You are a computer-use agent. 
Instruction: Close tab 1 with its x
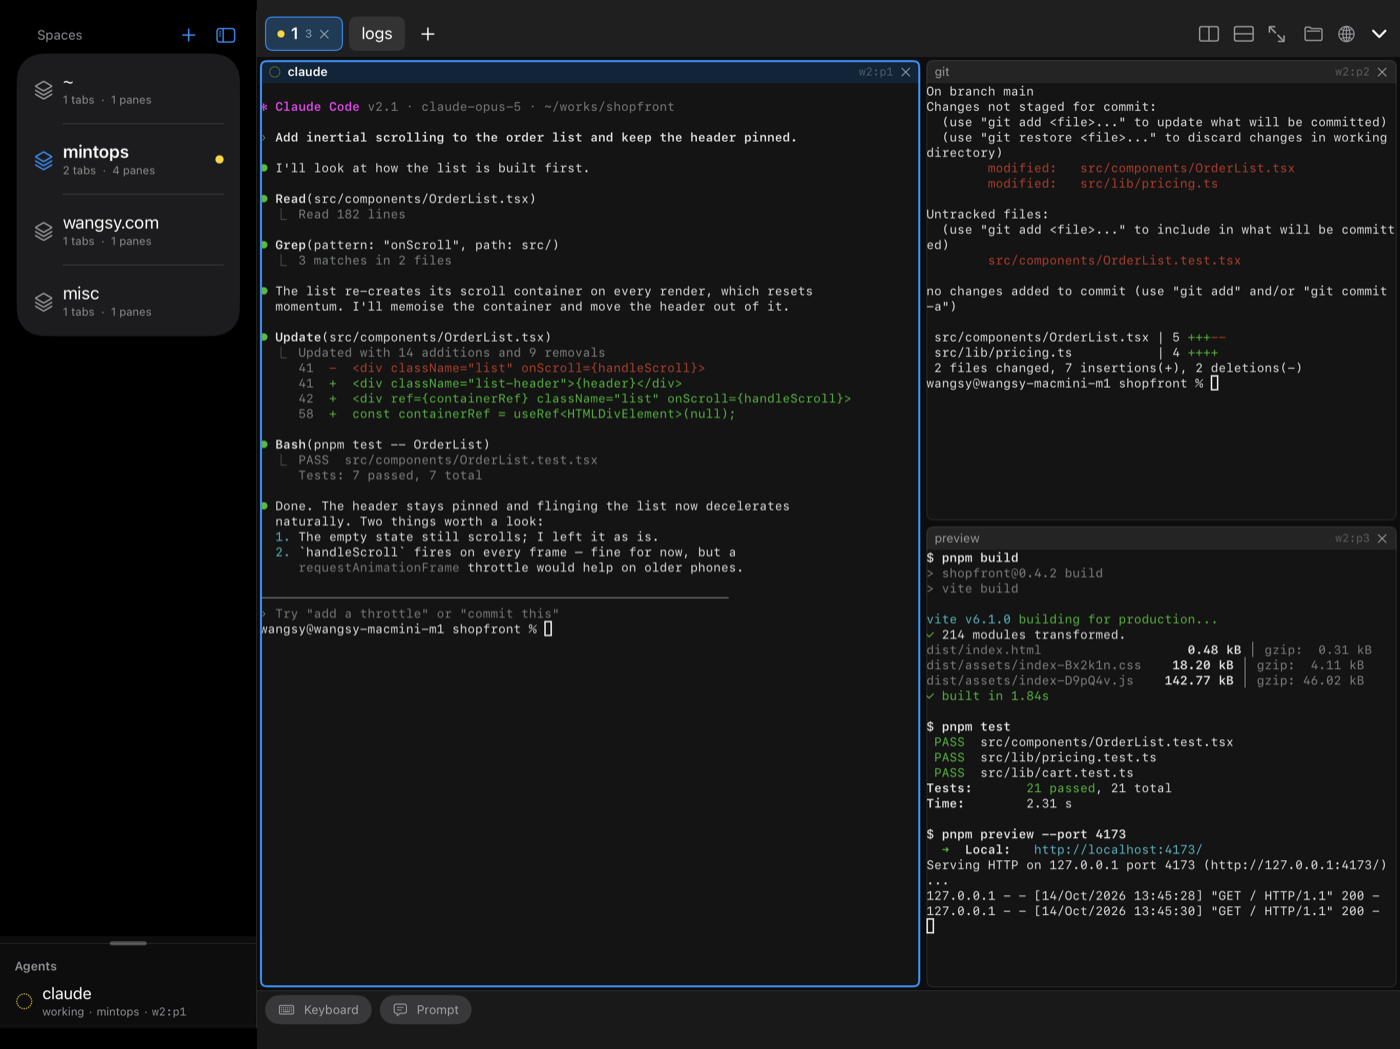click(x=325, y=34)
